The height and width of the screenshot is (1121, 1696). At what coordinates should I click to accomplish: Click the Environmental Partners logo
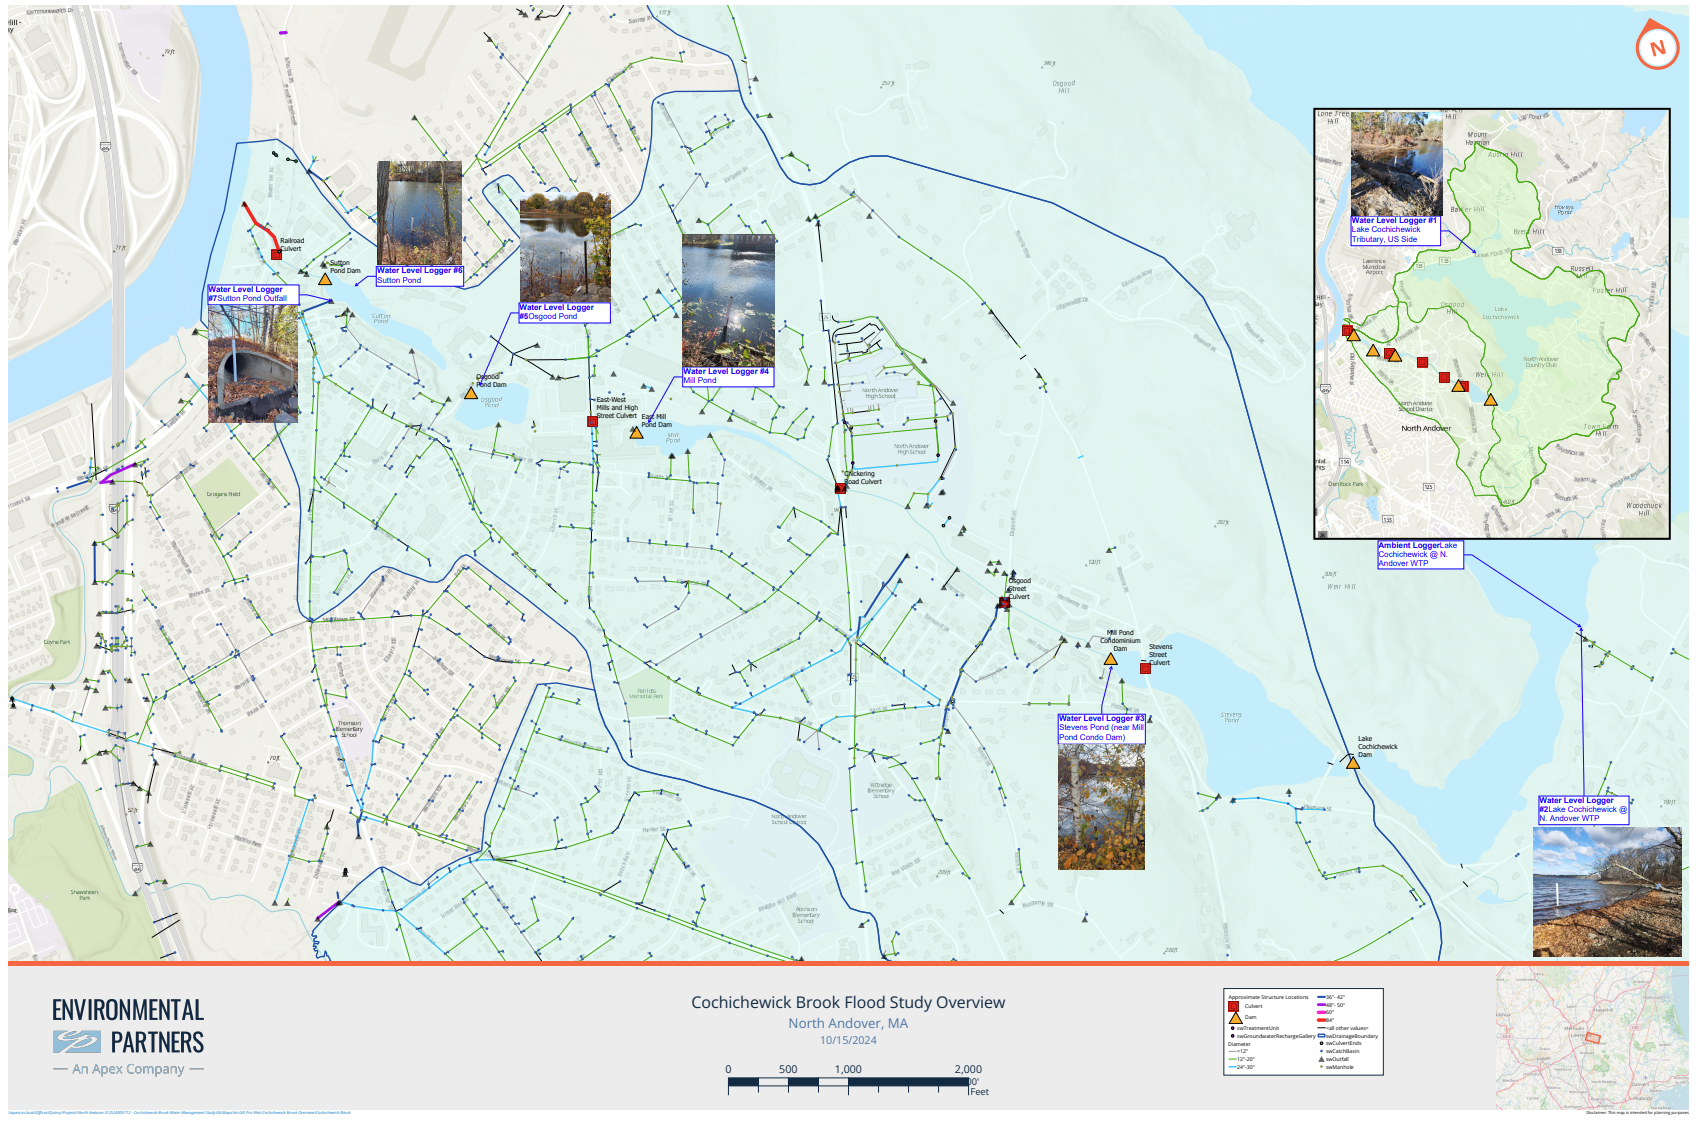pyautogui.click(x=127, y=1035)
